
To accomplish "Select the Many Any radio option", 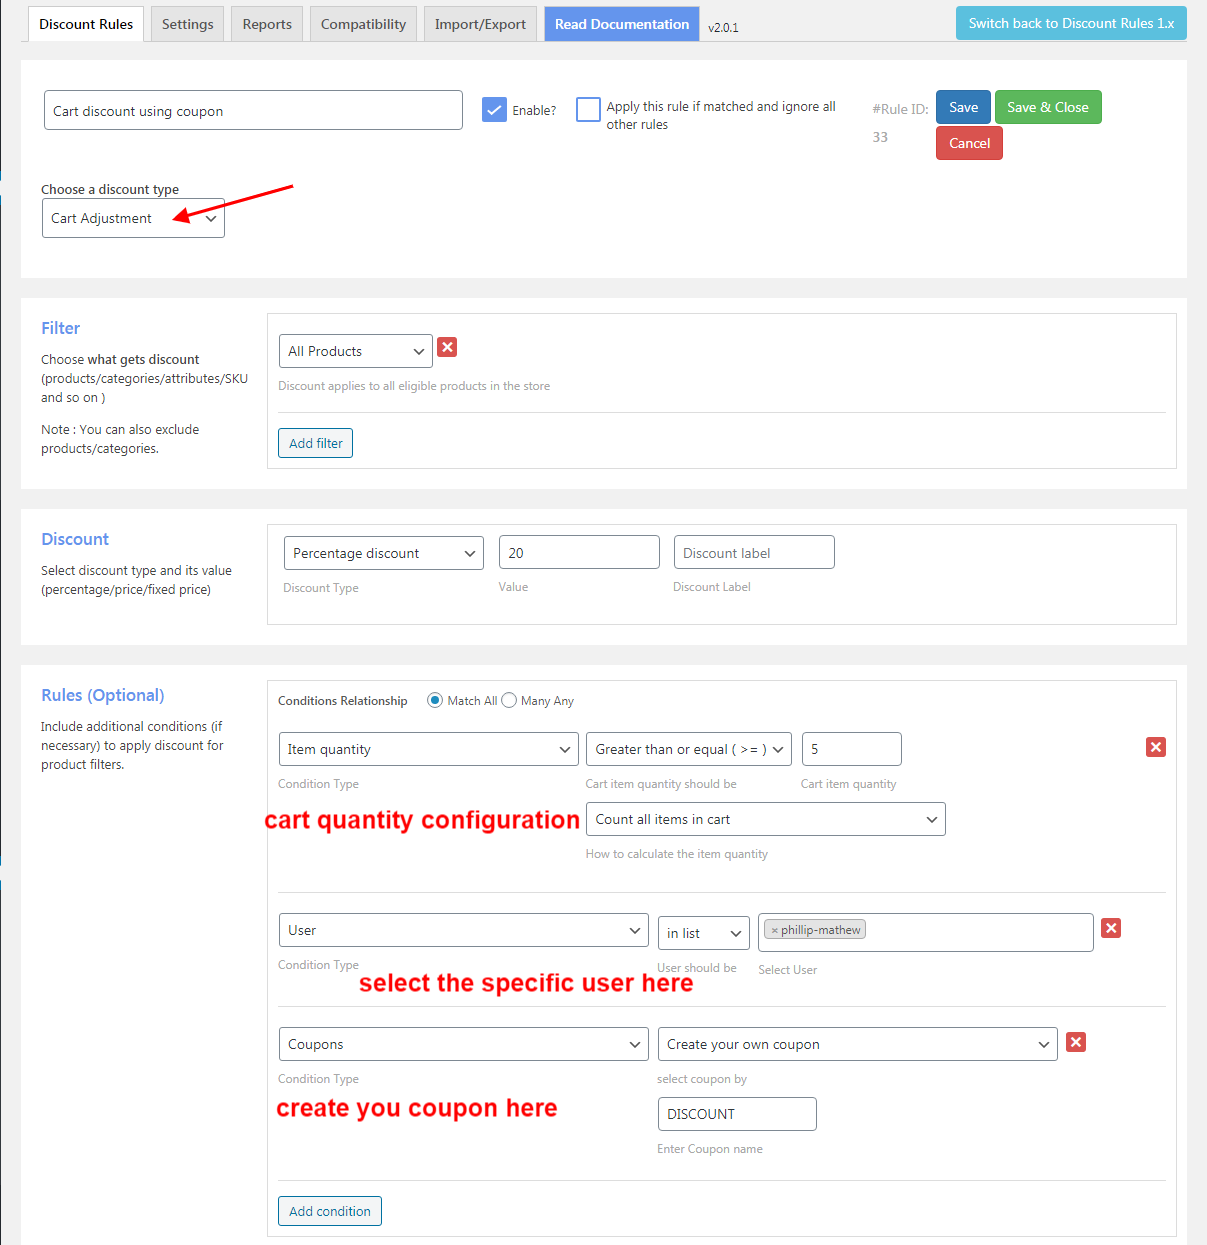I will point(509,700).
